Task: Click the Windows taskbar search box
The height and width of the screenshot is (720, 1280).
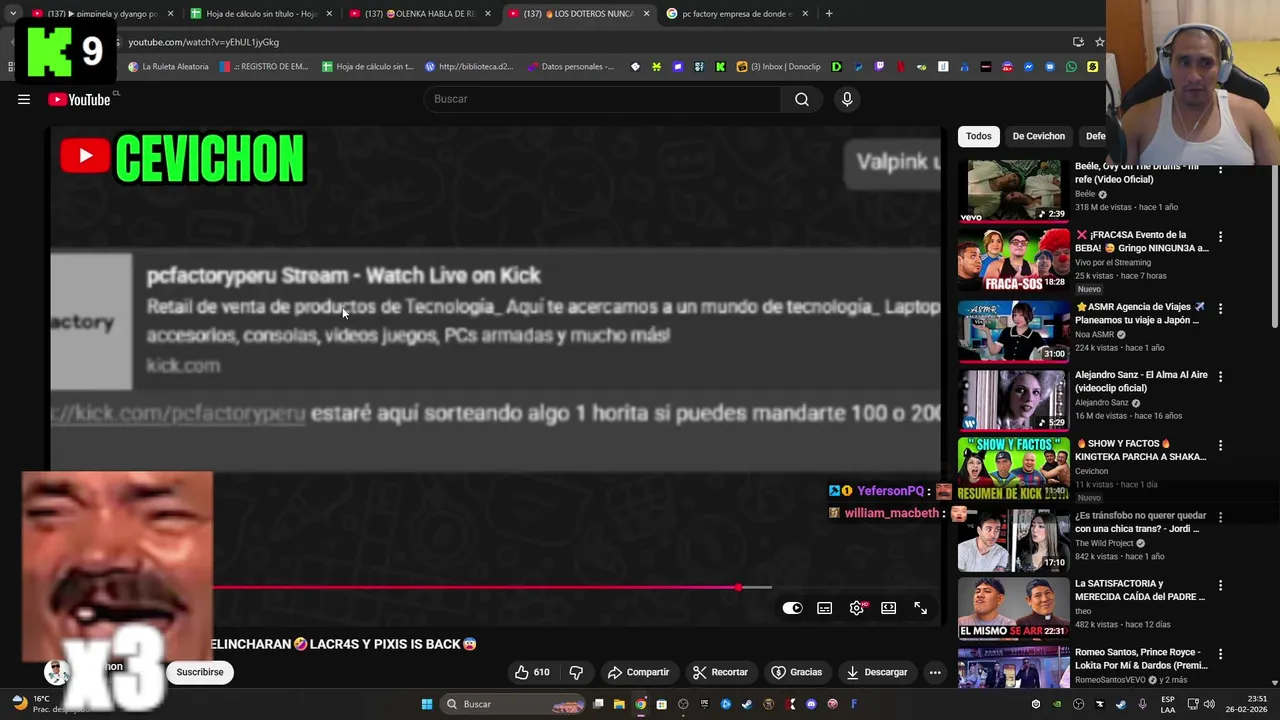Action: (514, 704)
